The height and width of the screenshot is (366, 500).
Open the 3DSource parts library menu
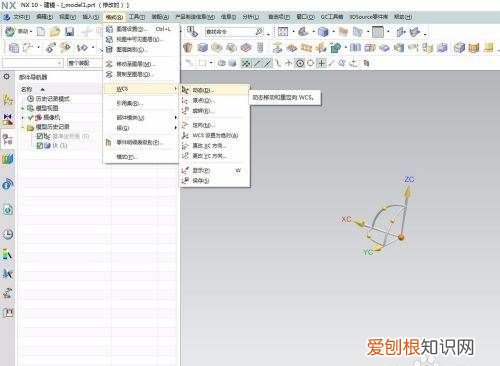tap(369, 17)
